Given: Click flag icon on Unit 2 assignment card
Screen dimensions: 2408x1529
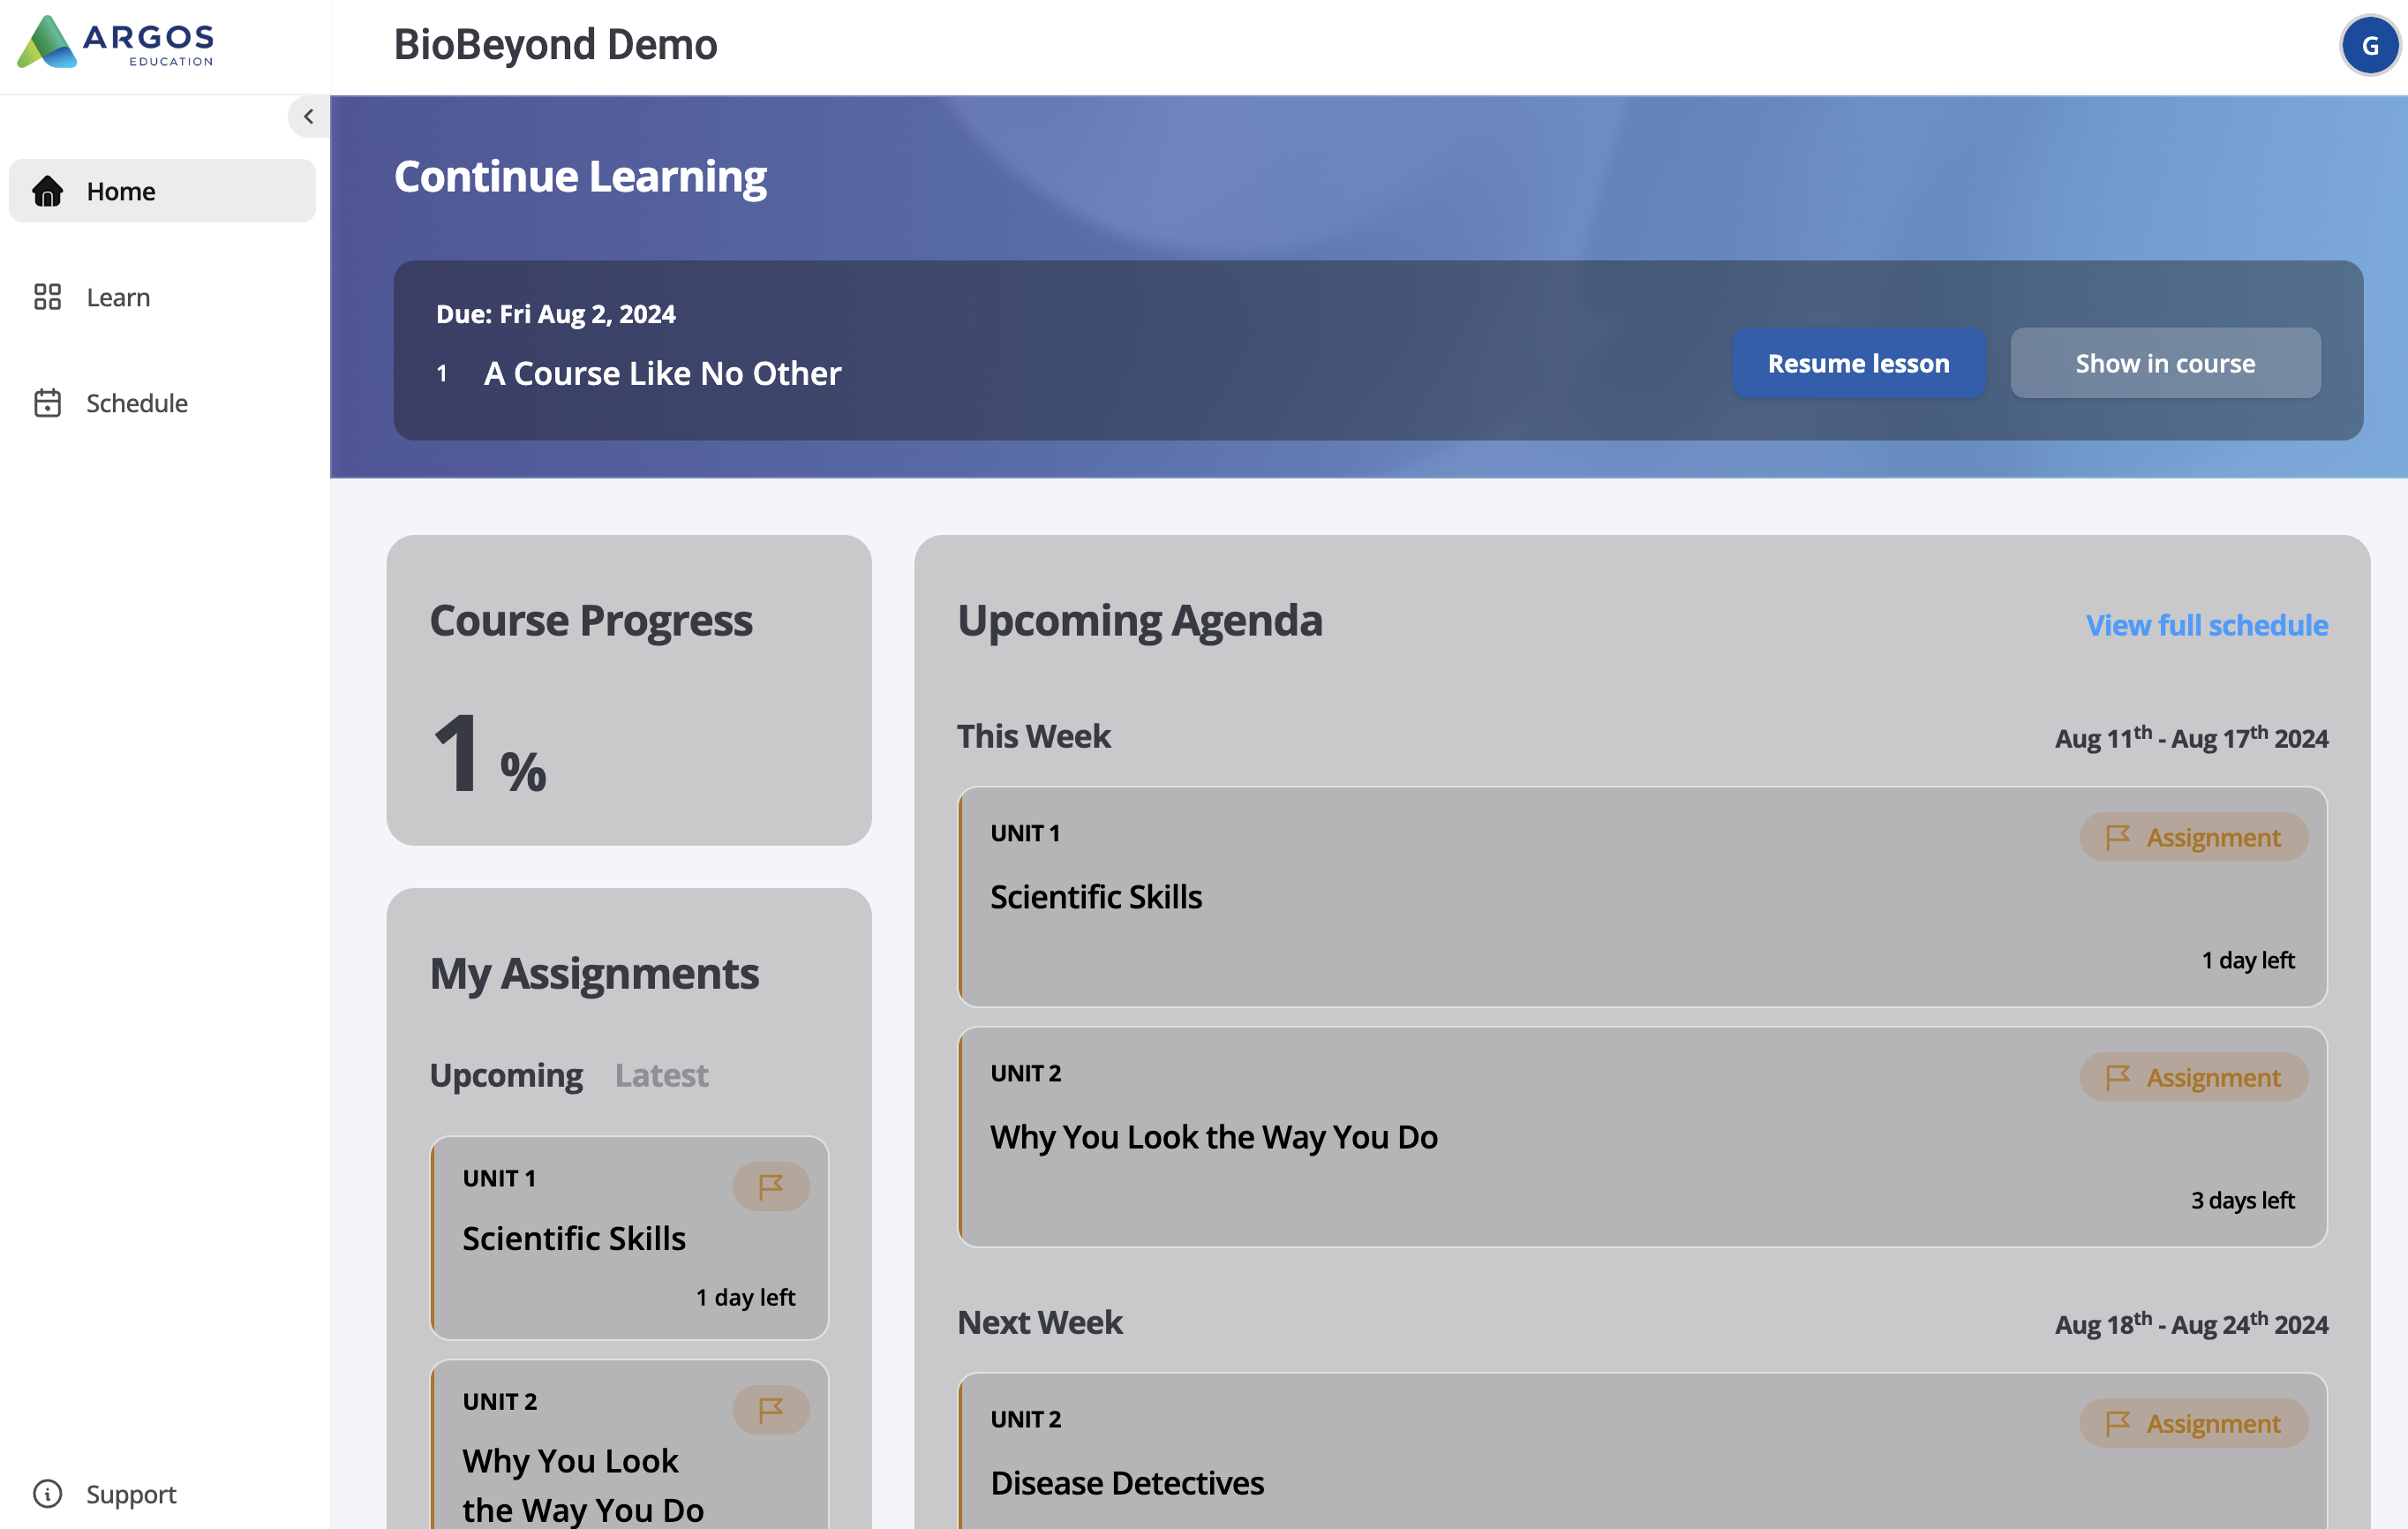Looking at the screenshot, I should pos(770,1409).
